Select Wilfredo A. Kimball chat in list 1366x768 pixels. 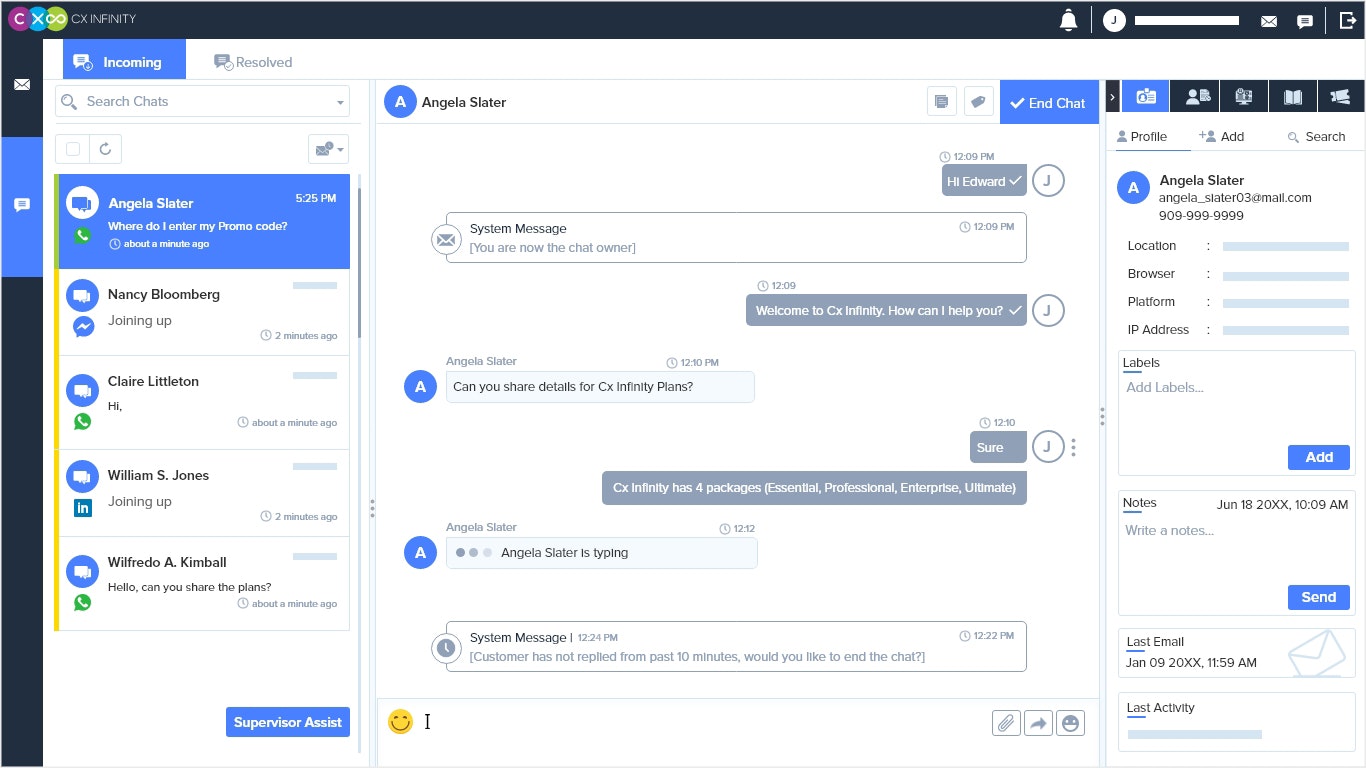coord(204,583)
